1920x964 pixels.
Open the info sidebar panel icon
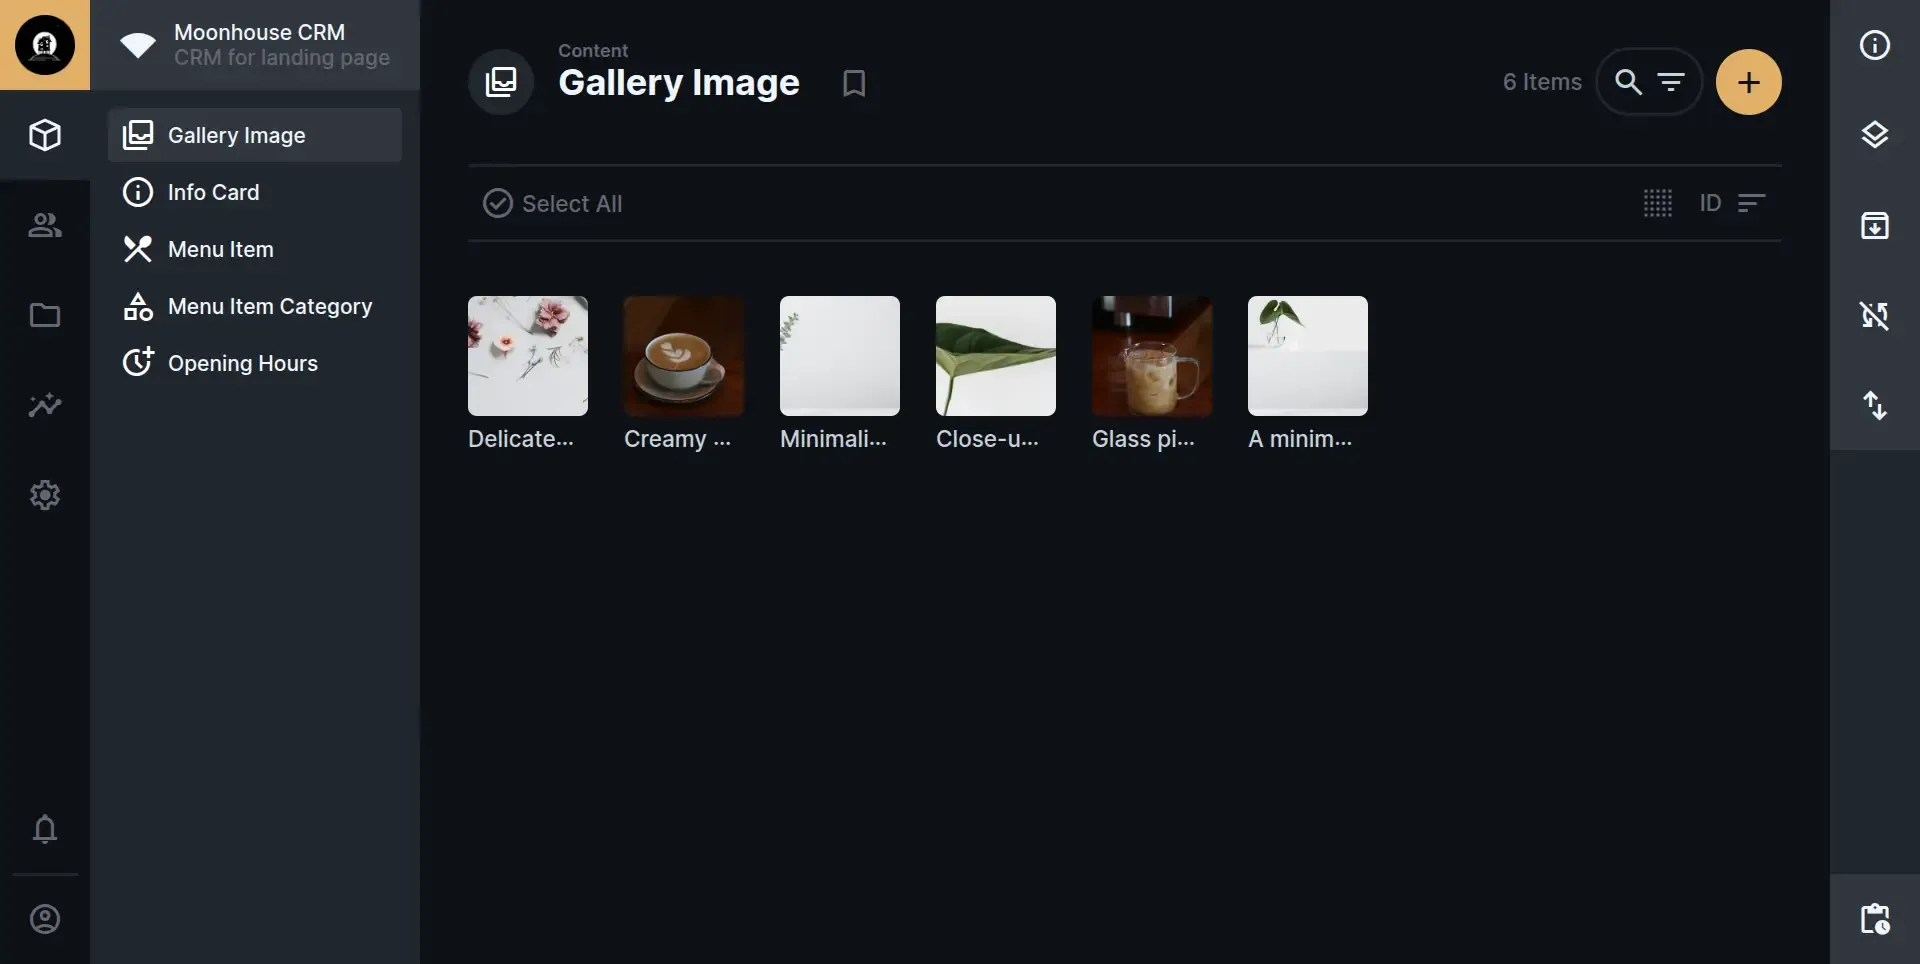click(x=1875, y=45)
